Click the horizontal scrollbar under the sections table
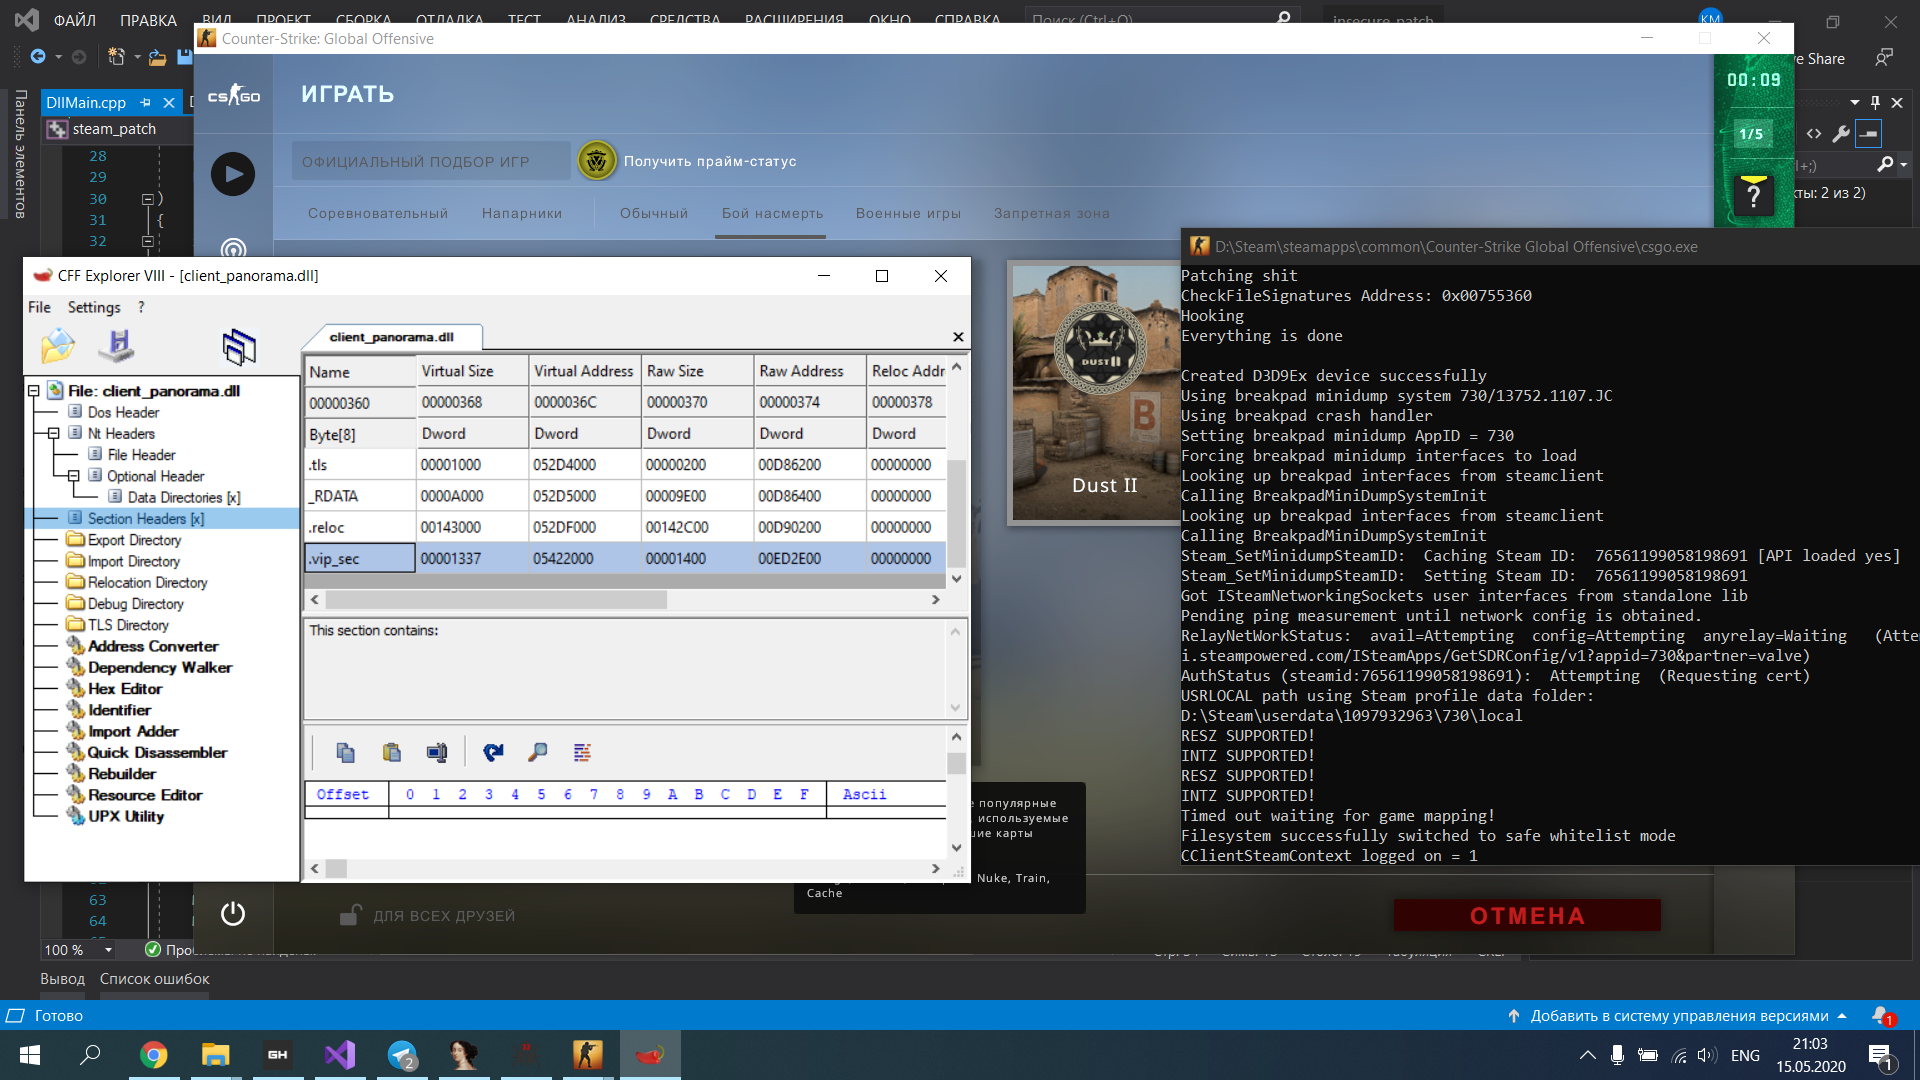This screenshot has height=1080, width=1920. (x=495, y=599)
